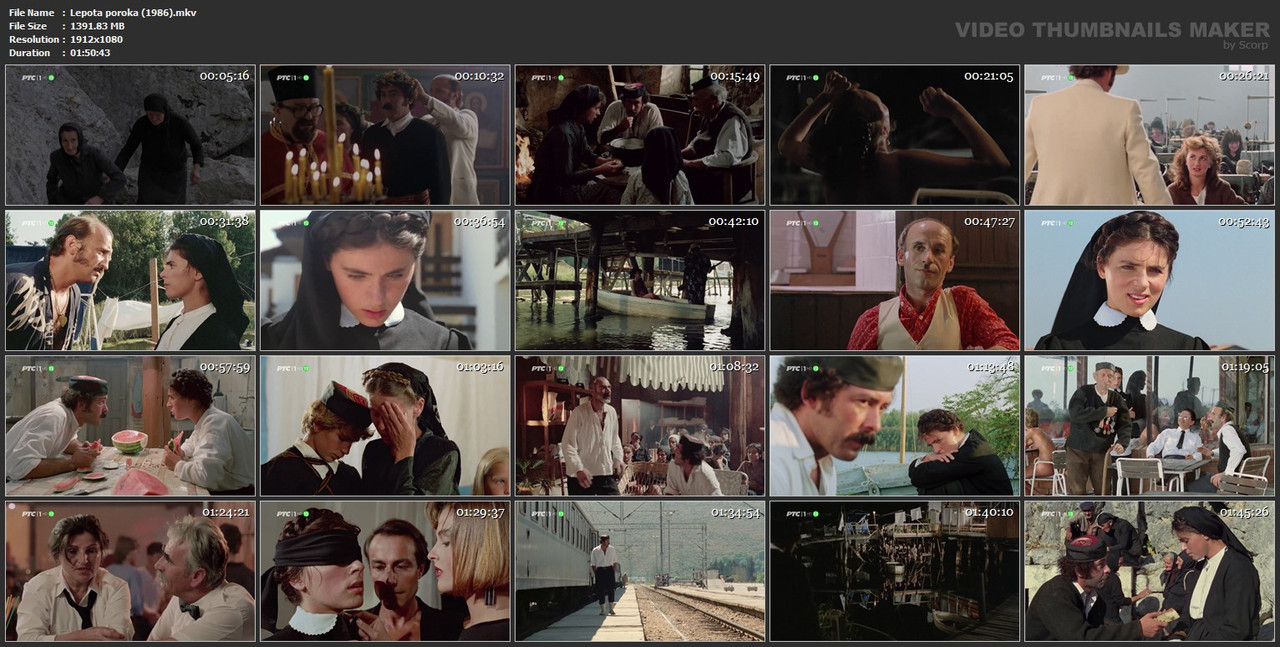1280x647 pixels.
Task: Open the thumbnail timestamped 00:47:27
Action: pyautogui.click(x=895, y=280)
